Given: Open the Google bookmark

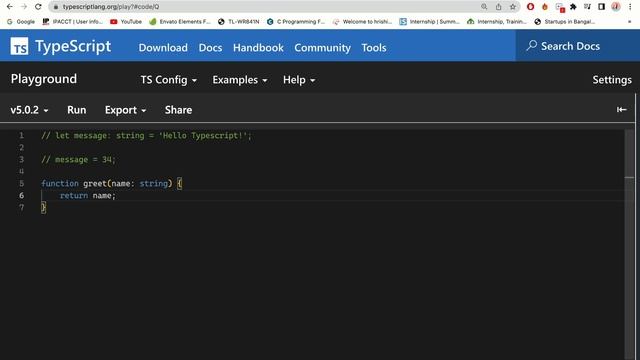Looking at the screenshot, I should pos(21,22).
